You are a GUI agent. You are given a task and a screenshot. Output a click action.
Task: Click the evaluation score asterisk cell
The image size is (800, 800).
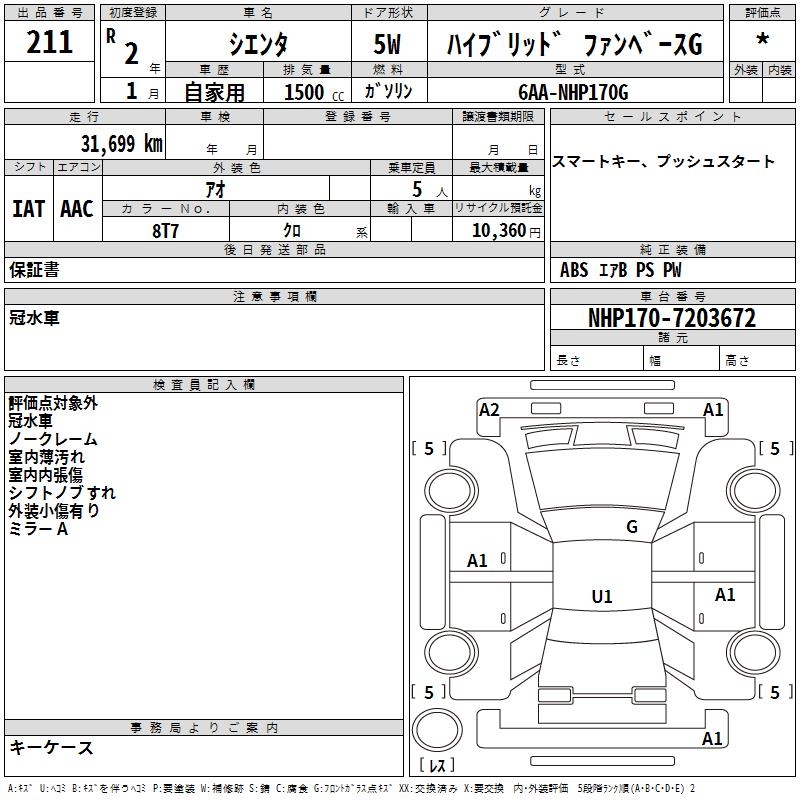[x=762, y=41]
